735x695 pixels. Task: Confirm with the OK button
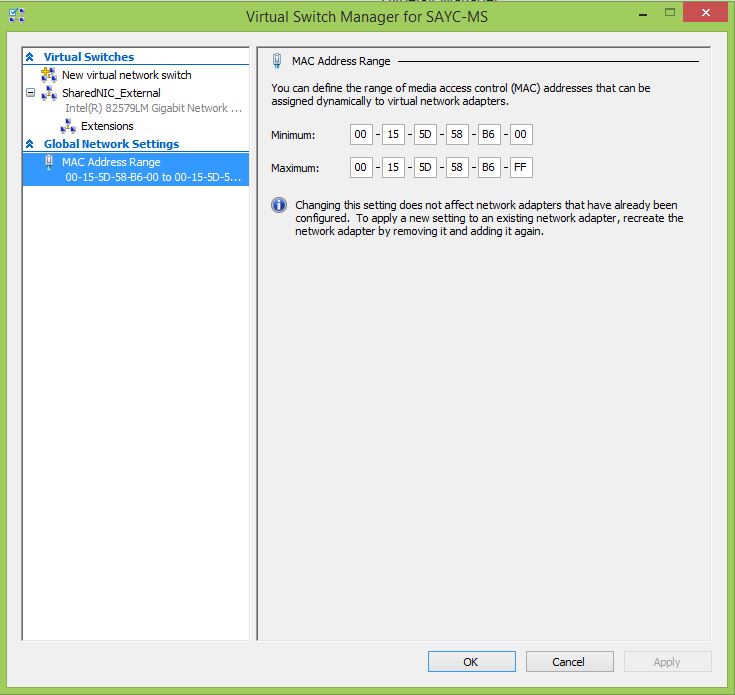point(472,662)
